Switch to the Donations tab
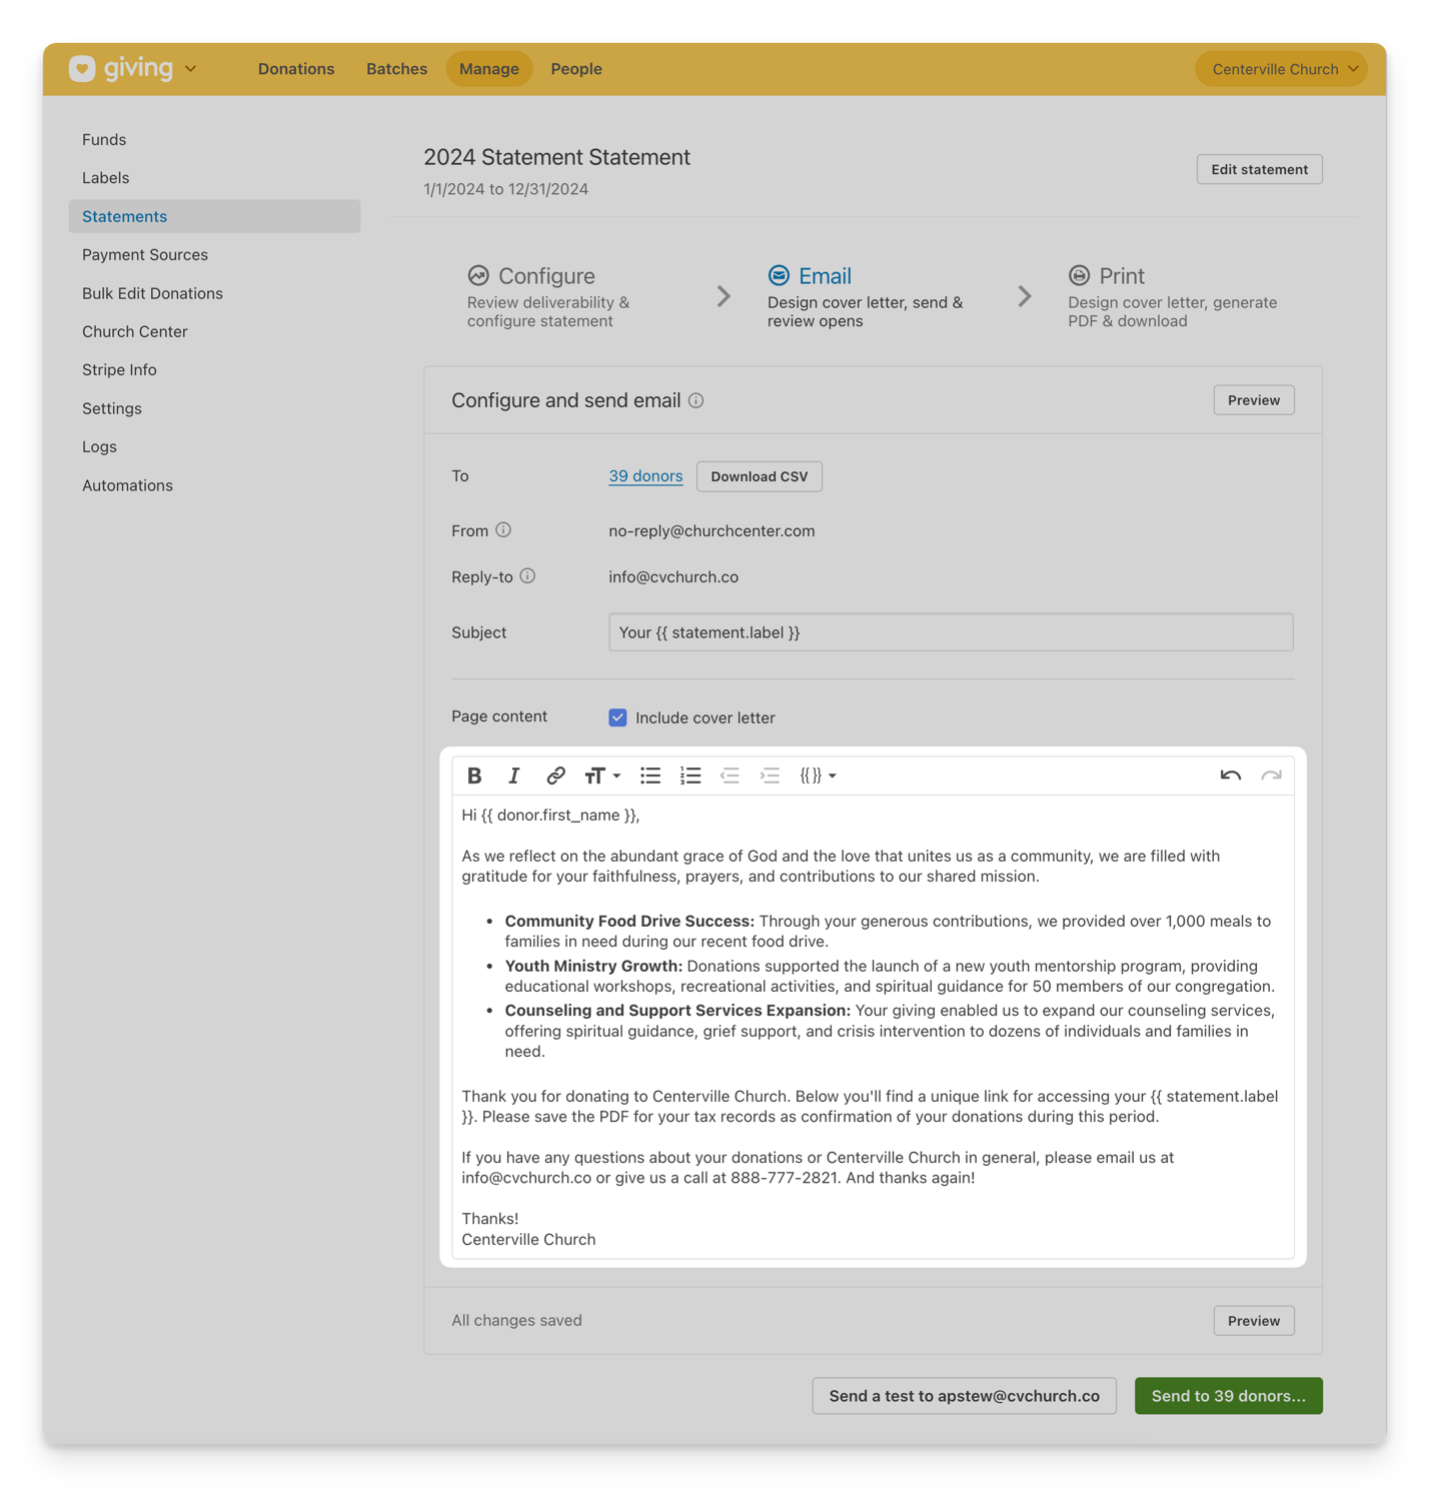The height and width of the screenshot is (1491, 1430). 296,68
